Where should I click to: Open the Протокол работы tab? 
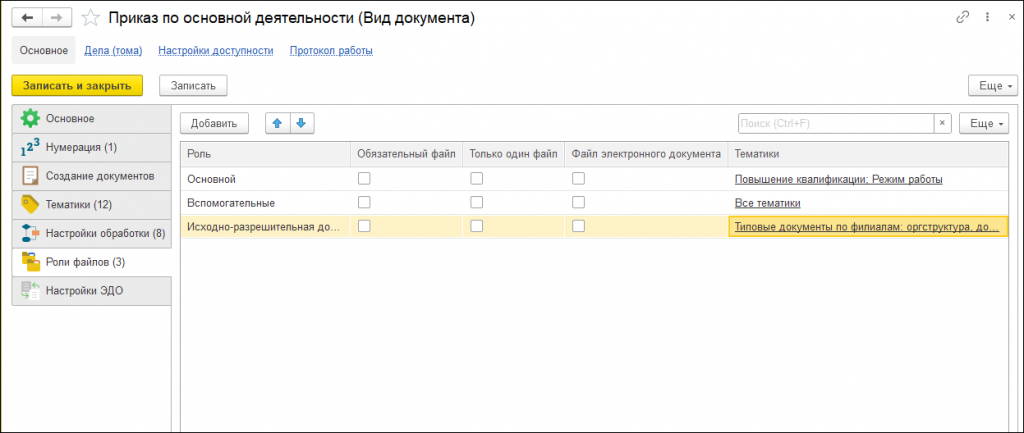(331, 50)
